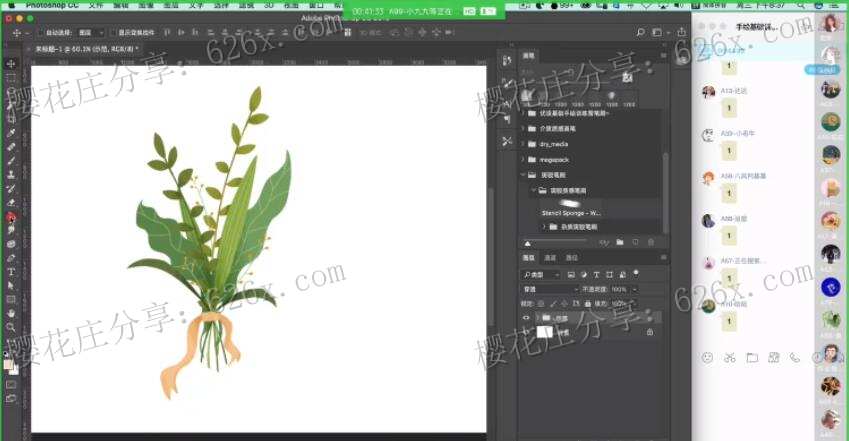
Task: Select the Crop tool
Action: tap(11, 119)
